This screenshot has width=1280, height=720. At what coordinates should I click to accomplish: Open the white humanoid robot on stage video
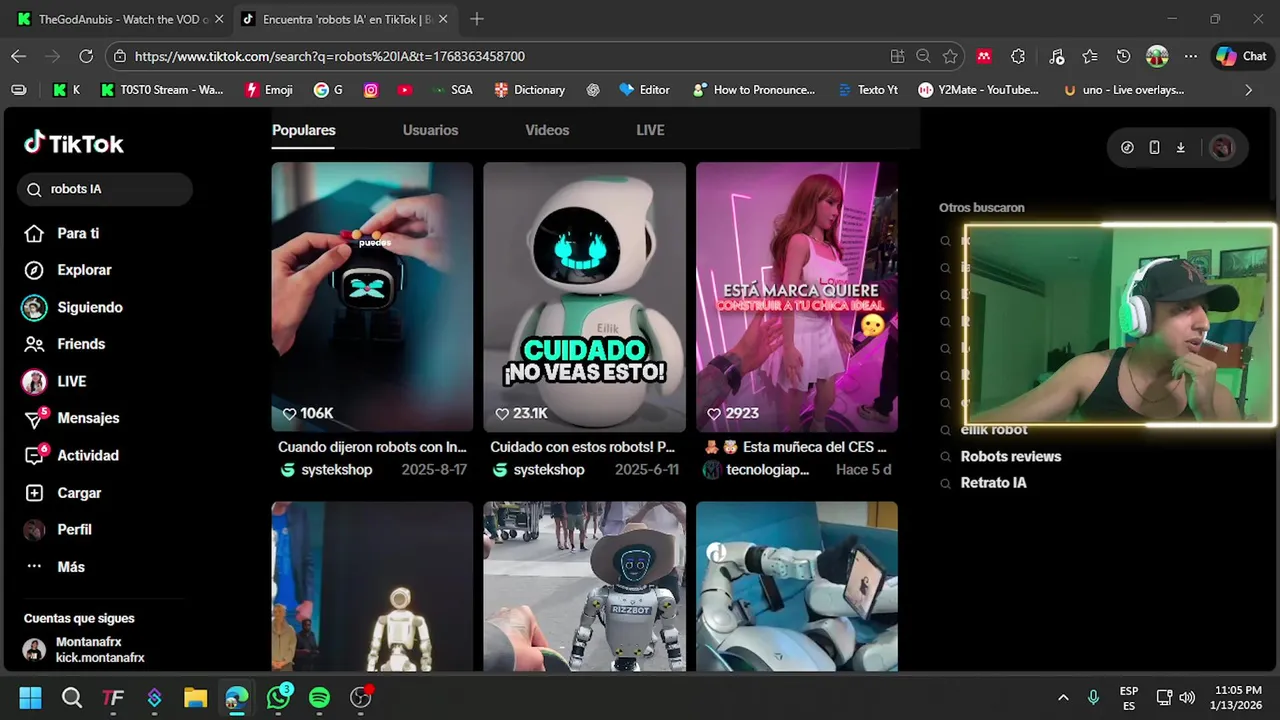pyautogui.click(x=372, y=586)
